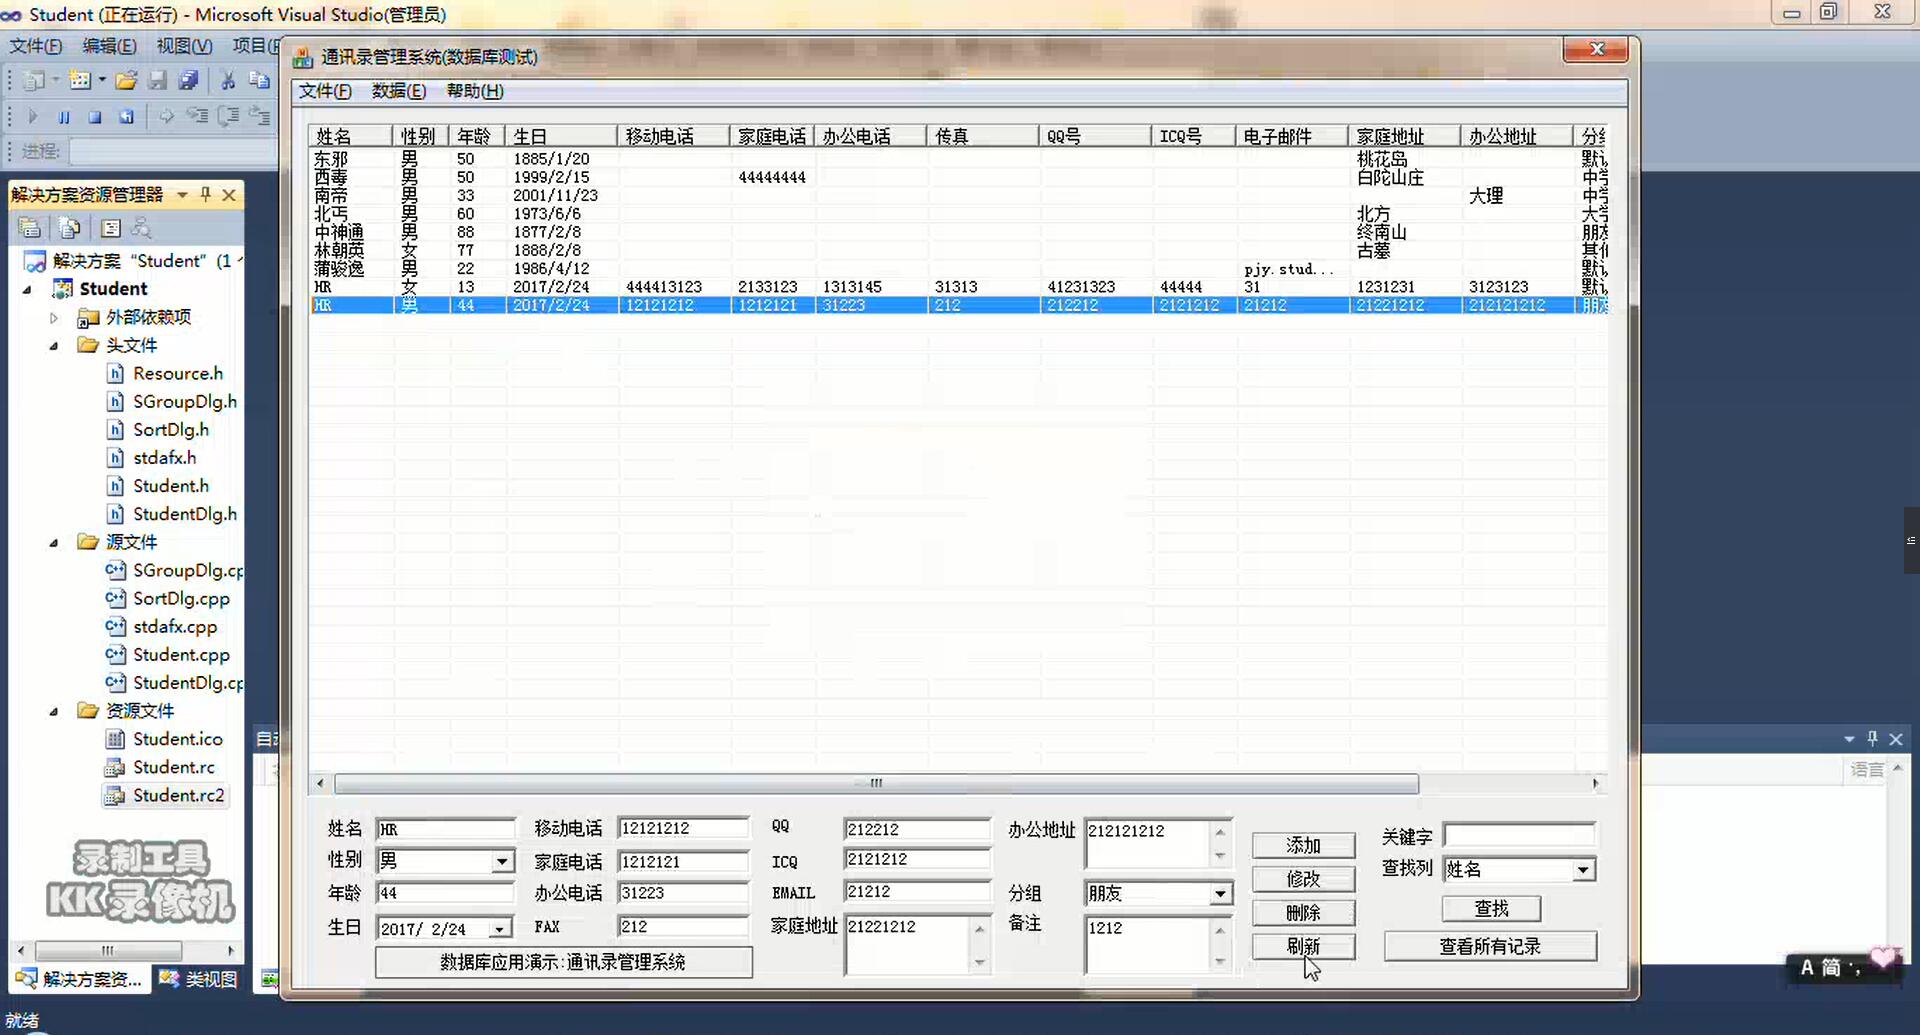The height and width of the screenshot is (1035, 1920).
Task: Open 帮助(H) menu in address book window
Action: [474, 91]
